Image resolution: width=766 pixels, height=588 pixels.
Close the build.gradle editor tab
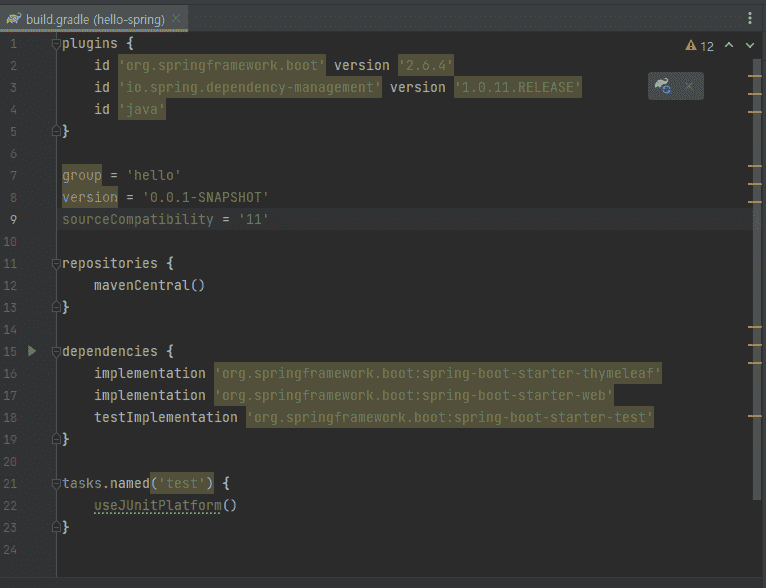coord(177,18)
